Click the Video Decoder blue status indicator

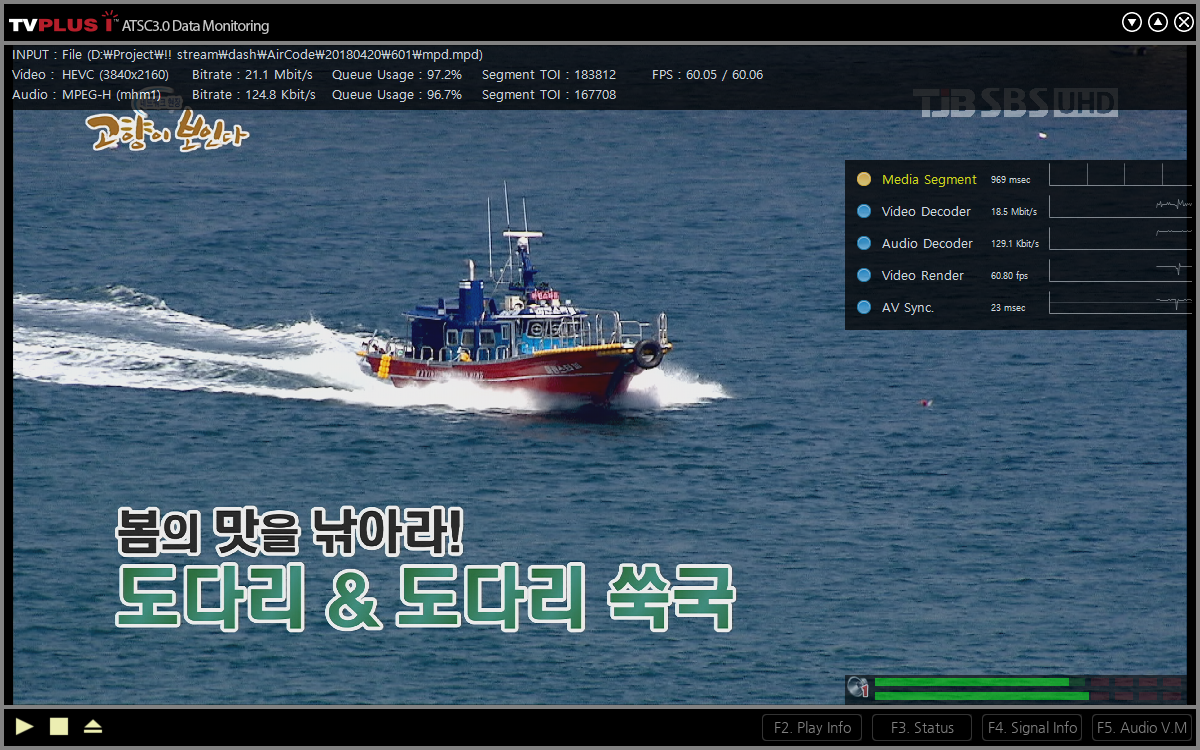tap(864, 212)
